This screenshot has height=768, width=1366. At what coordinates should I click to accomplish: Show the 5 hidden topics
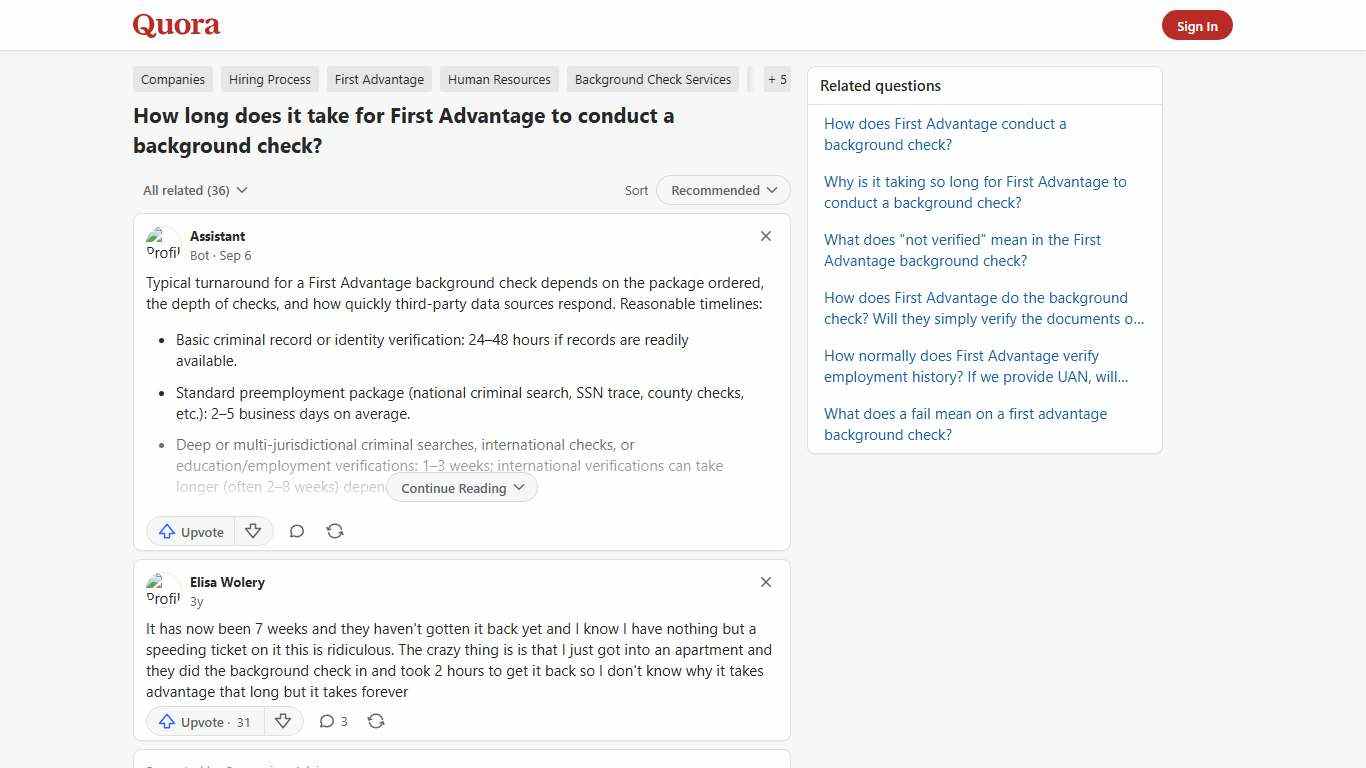point(777,79)
